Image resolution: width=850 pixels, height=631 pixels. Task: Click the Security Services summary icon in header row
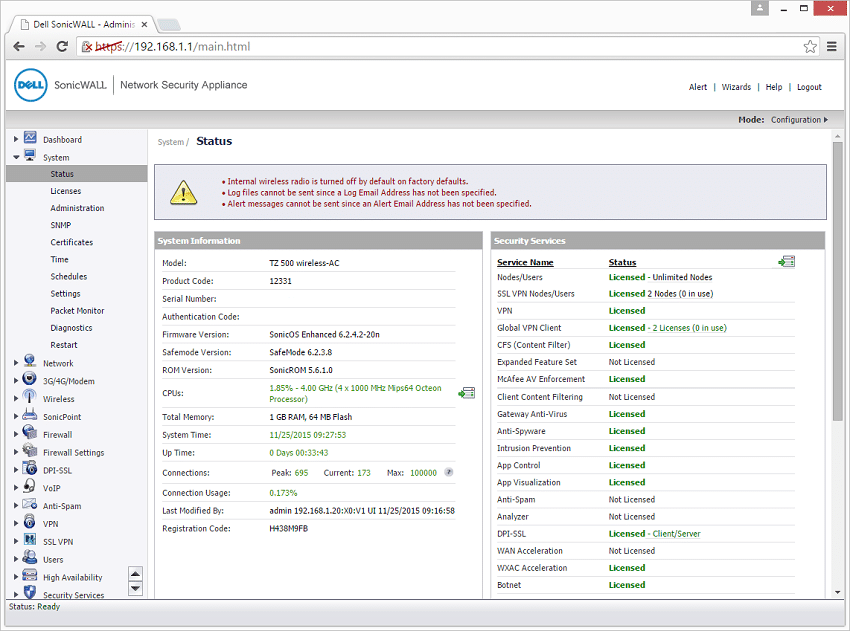click(787, 262)
